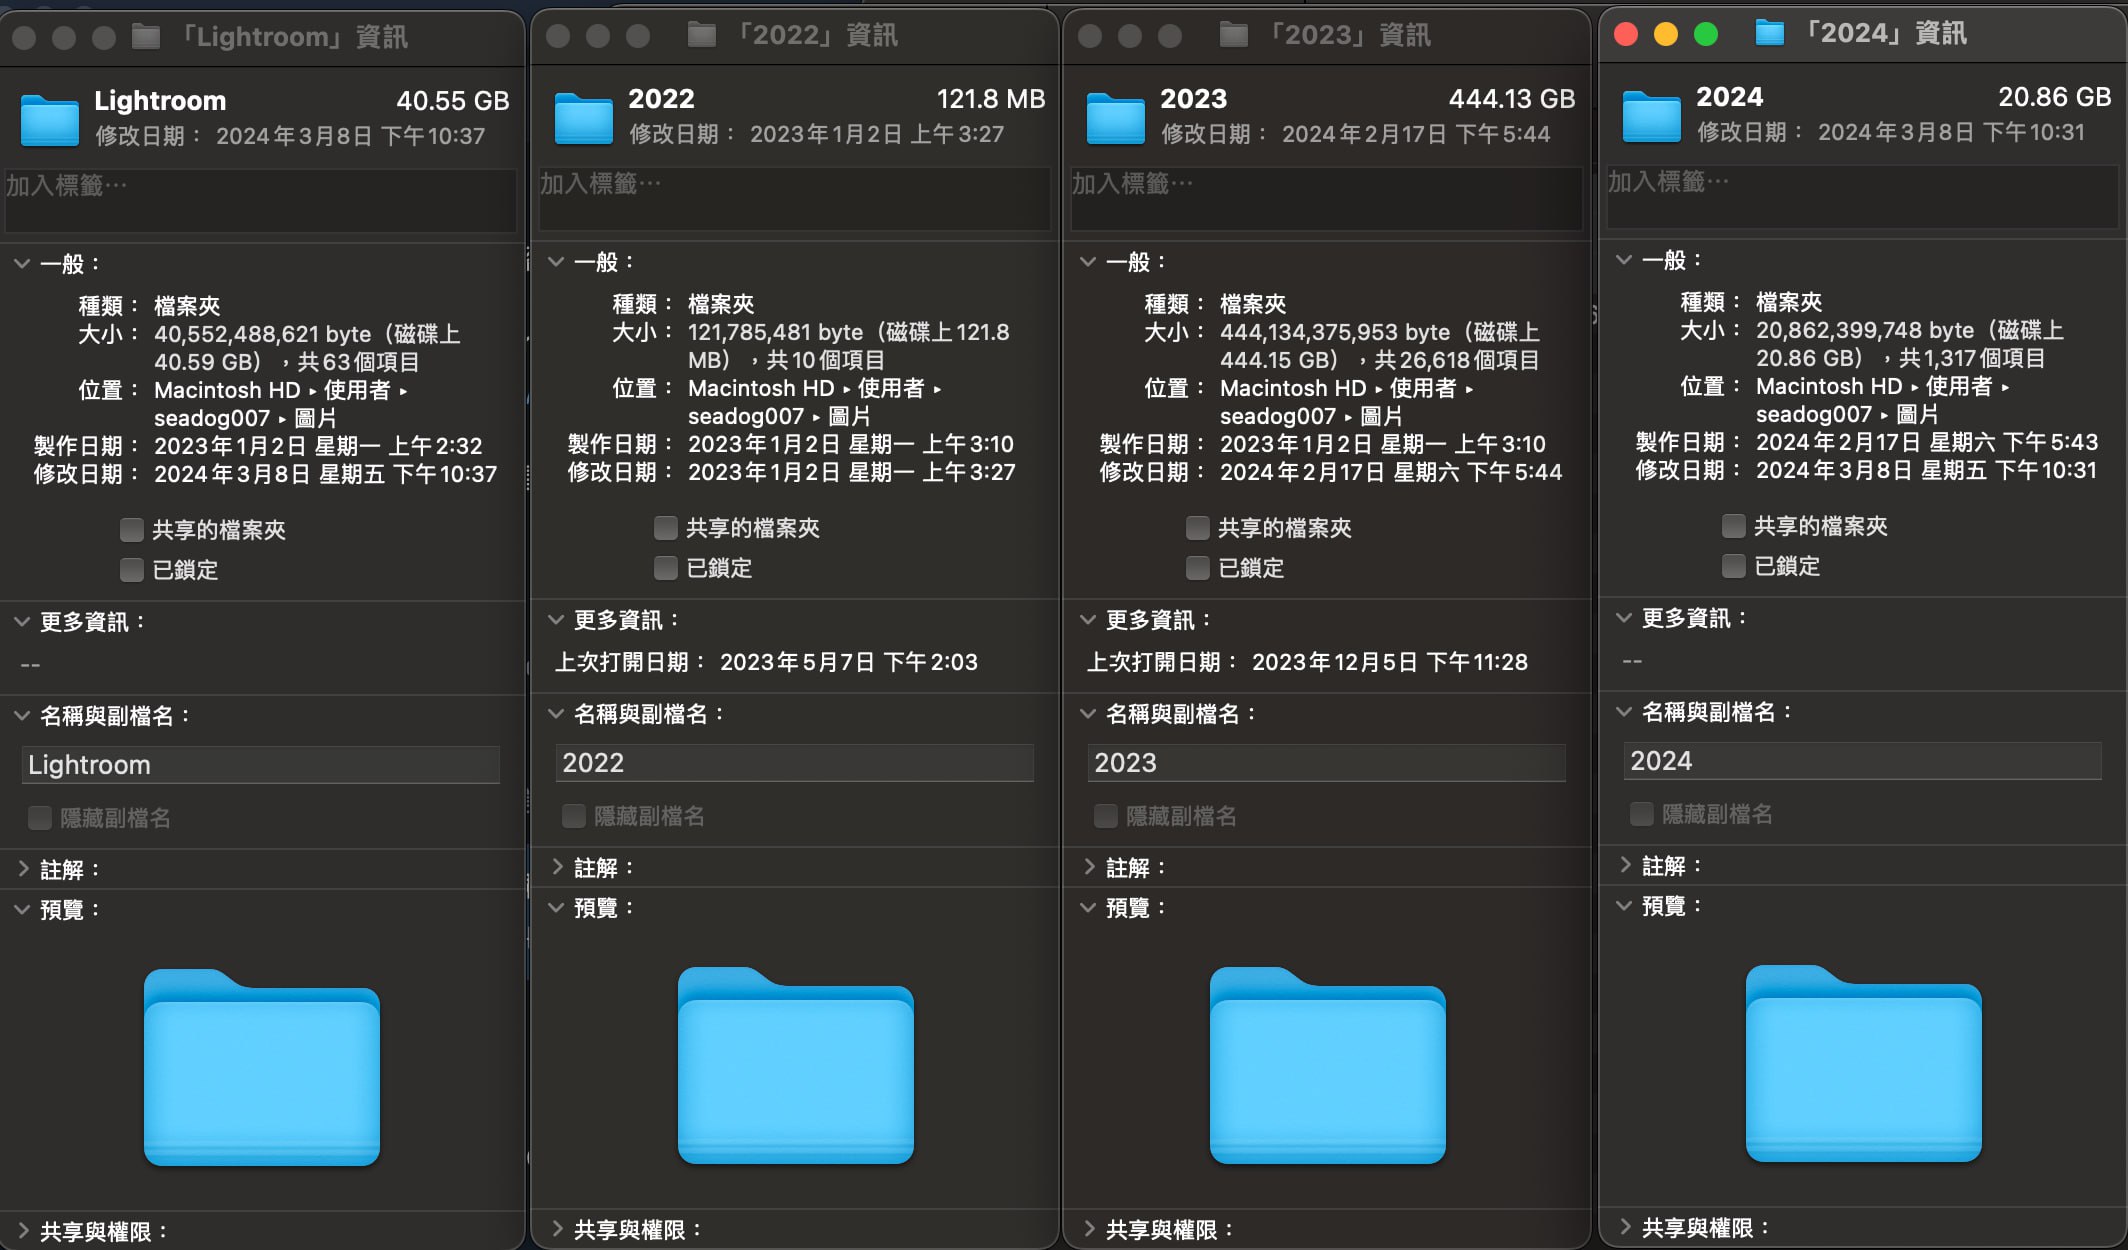Click the large 2023 preview folder image
Image resolution: width=2128 pixels, height=1250 pixels.
coord(1327,1065)
